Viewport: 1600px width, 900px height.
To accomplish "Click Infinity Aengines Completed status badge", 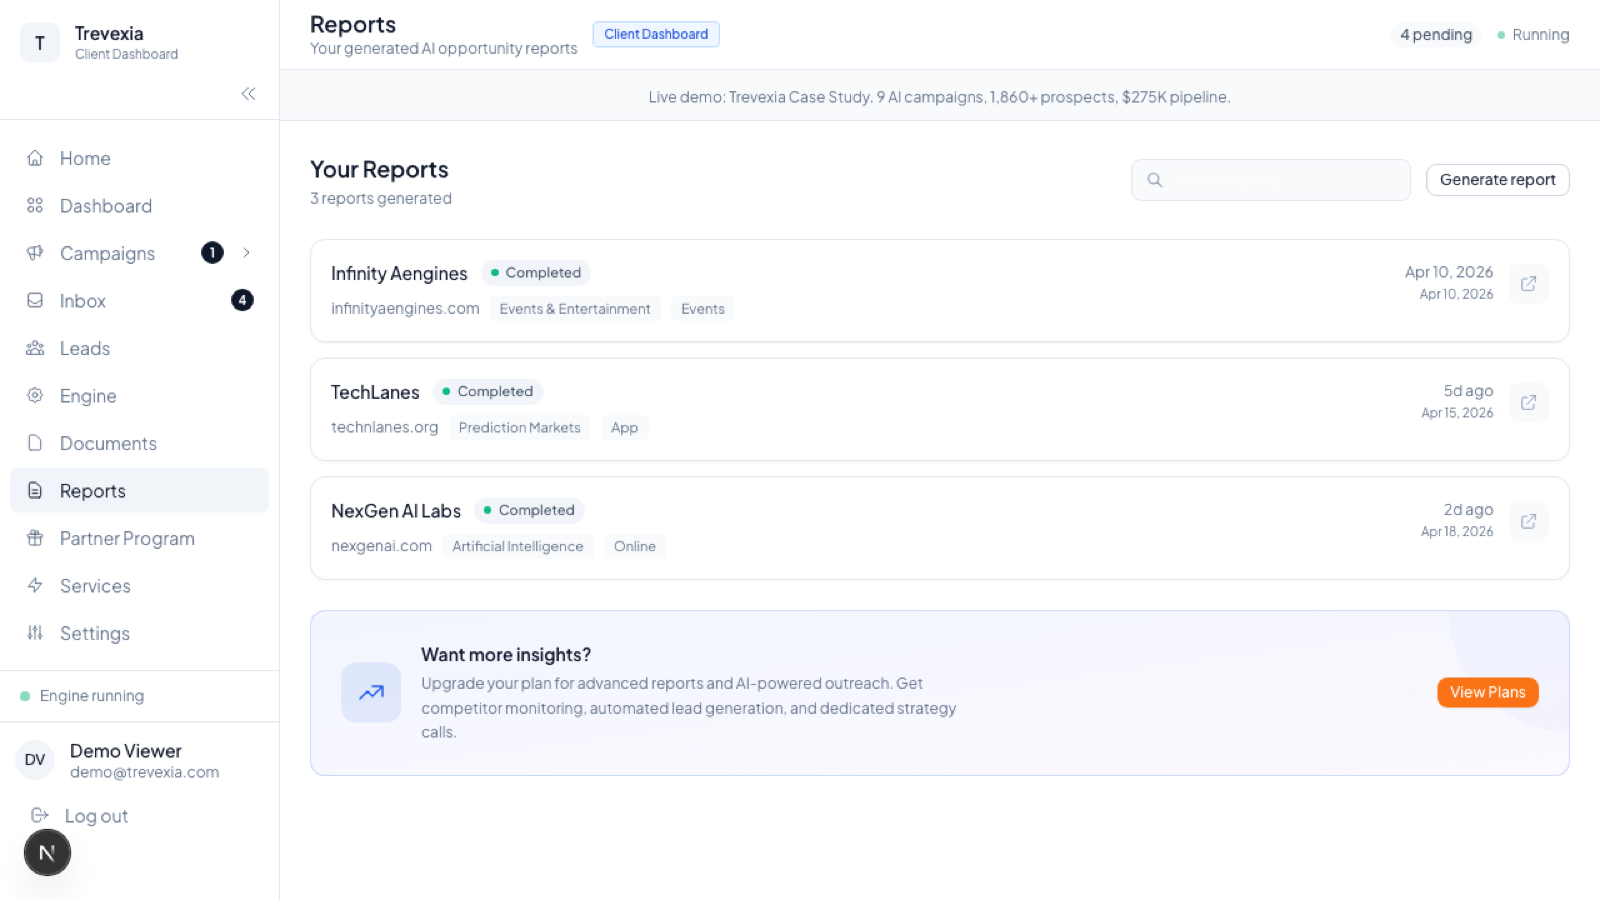I will (536, 273).
